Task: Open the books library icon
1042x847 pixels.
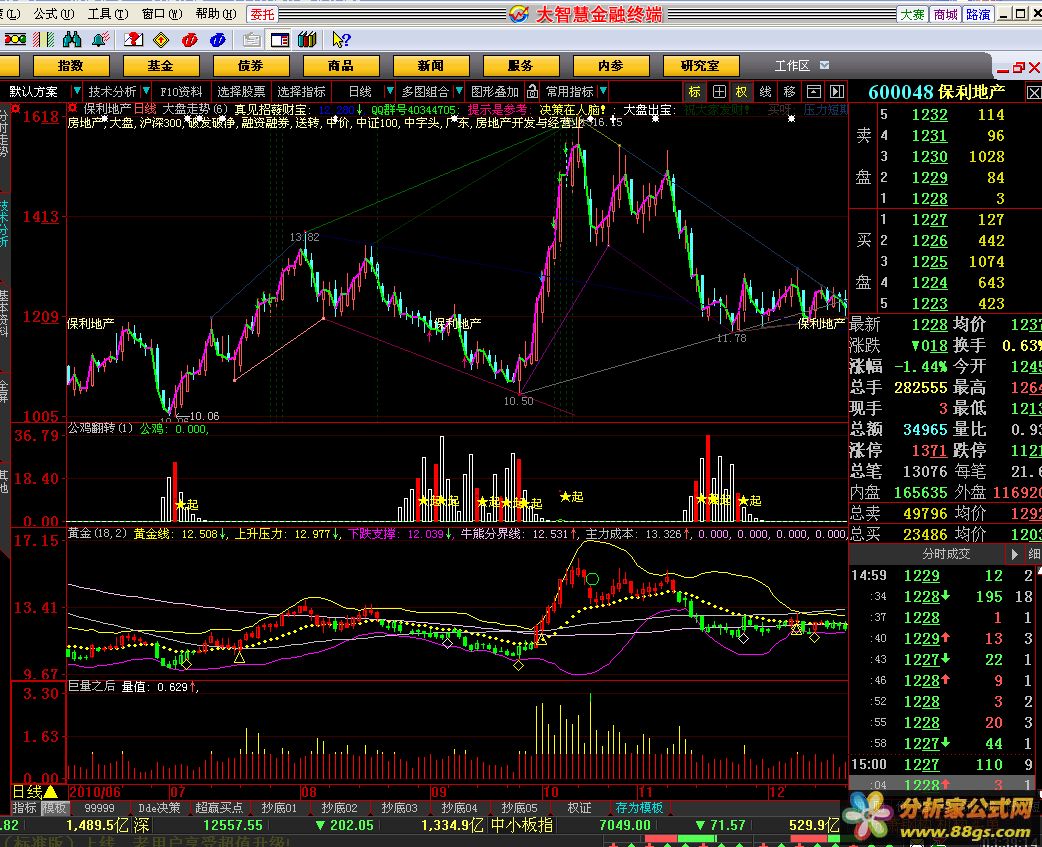Action: (x=307, y=40)
